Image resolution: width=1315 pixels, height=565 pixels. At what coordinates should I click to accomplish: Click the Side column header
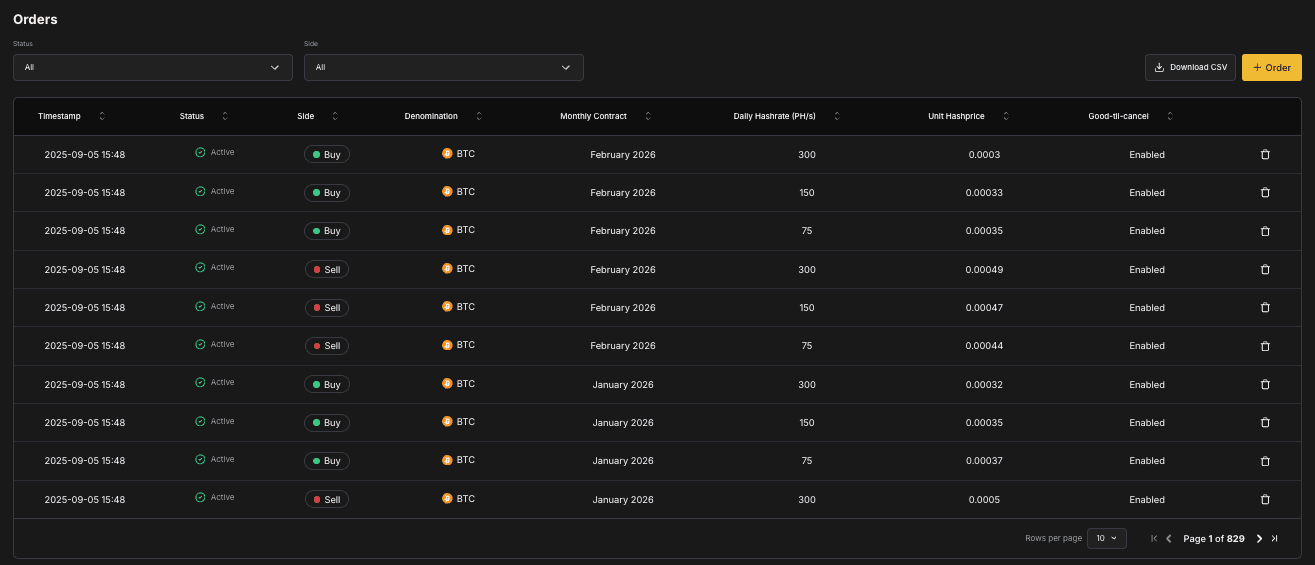[x=306, y=116]
